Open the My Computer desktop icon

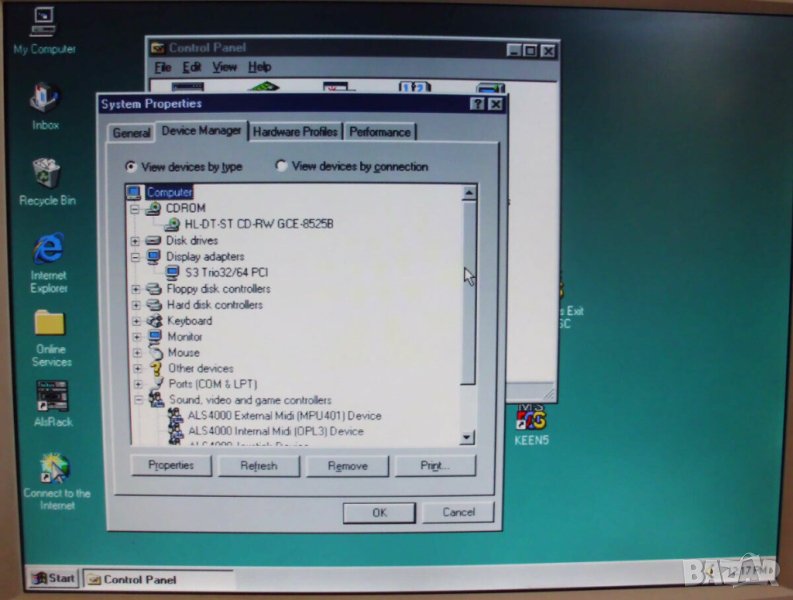coord(42,24)
